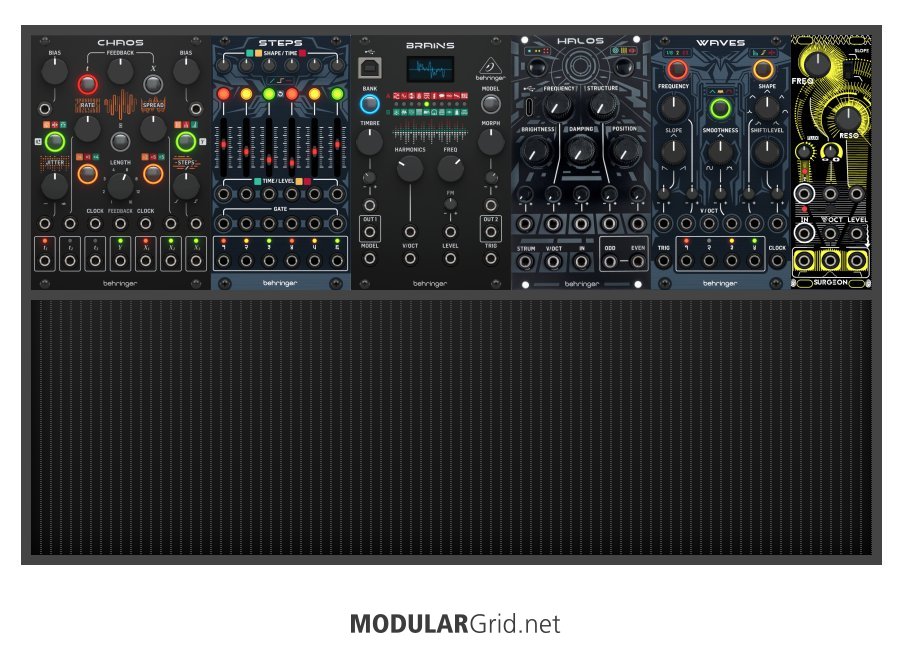Viewport: 912px width, 645px height.
Task: Toggle the left green-ringed button on Chaos
Action: pos(55,141)
